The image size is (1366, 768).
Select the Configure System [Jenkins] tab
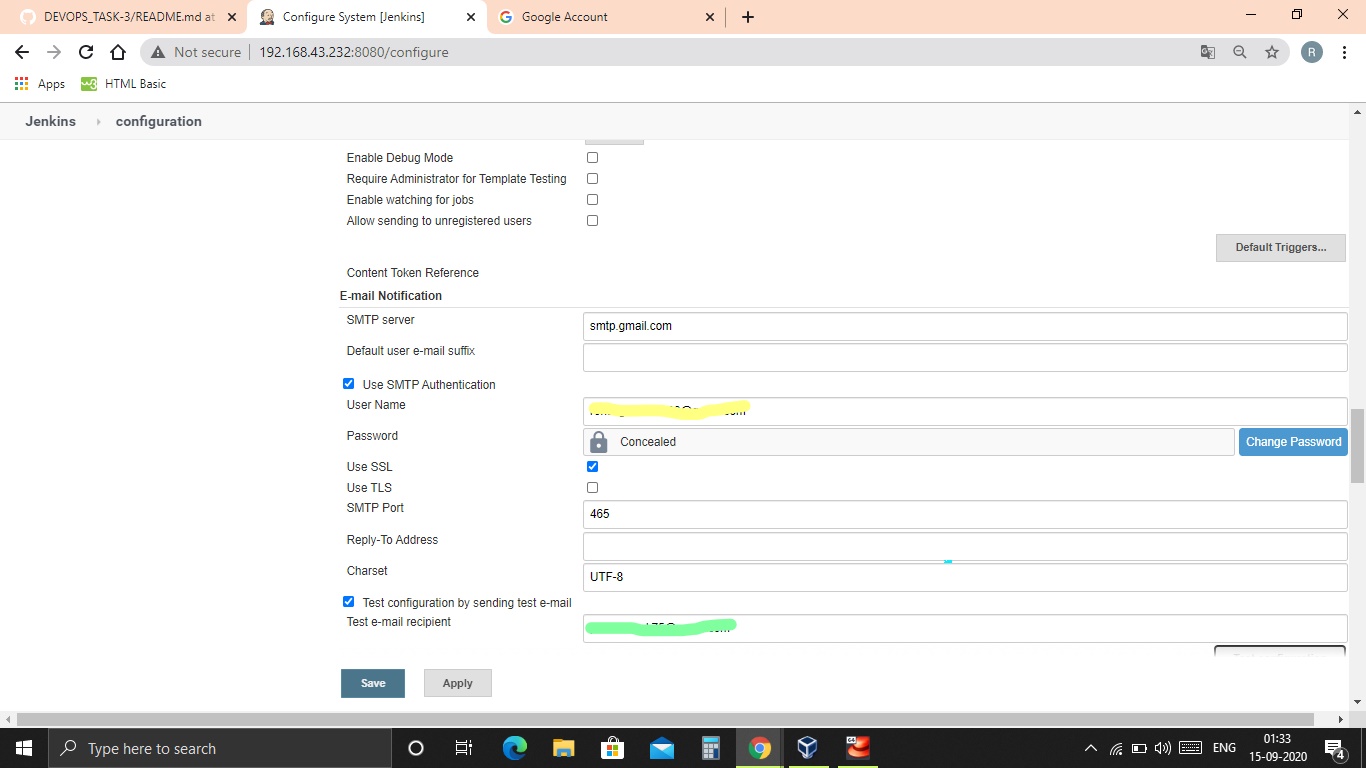pos(367,17)
